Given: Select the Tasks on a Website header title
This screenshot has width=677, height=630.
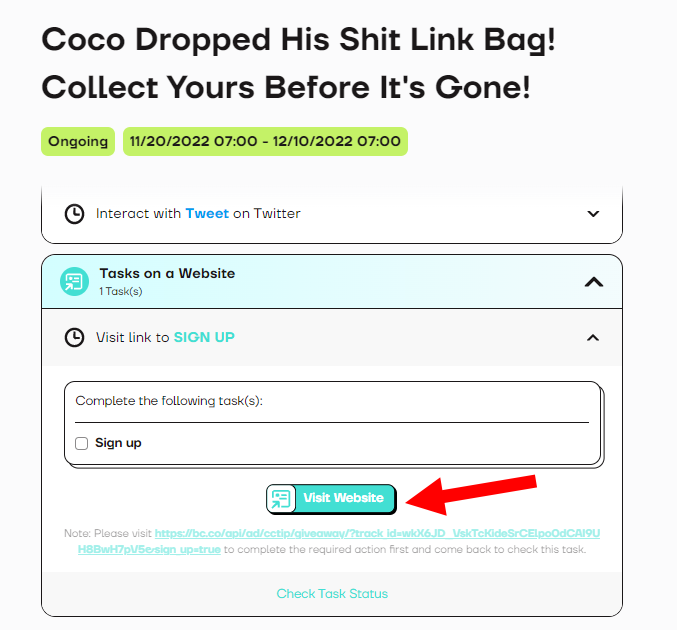Looking at the screenshot, I should pyautogui.click(x=167, y=273).
